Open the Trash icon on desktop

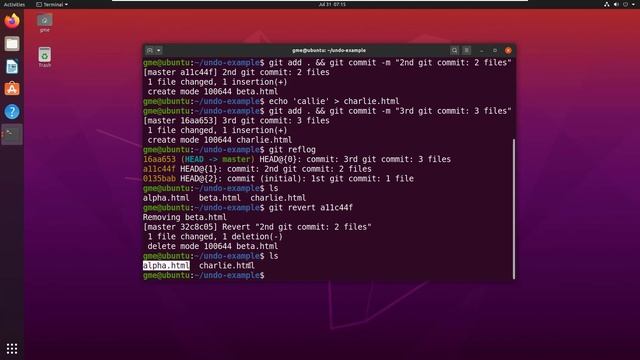tap(44, 57)
